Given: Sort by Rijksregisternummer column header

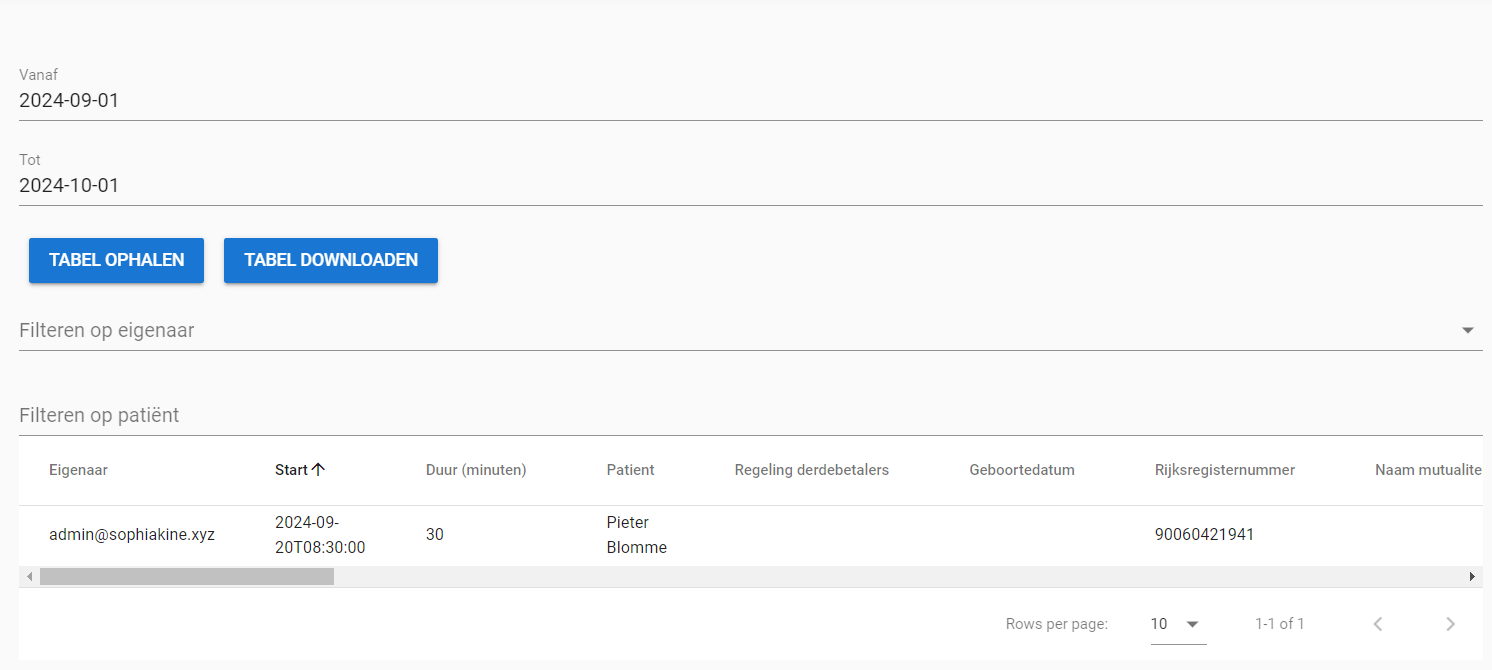Looking at the screenshot, I should 1224,470.
